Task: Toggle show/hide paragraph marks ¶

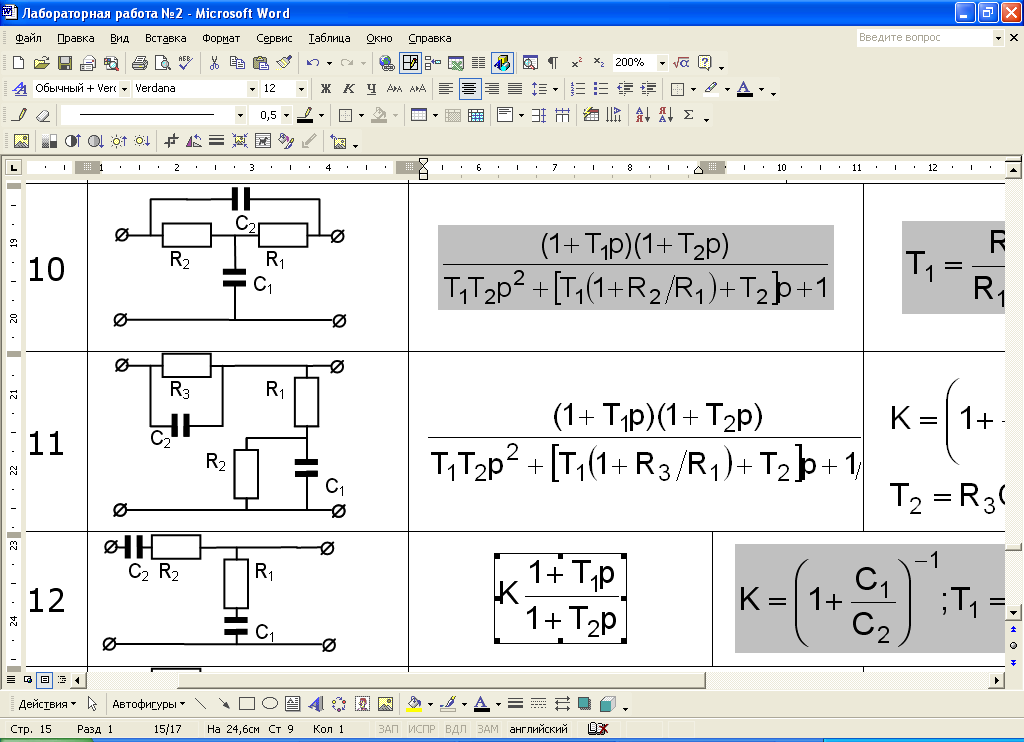Action: (552, 63)
